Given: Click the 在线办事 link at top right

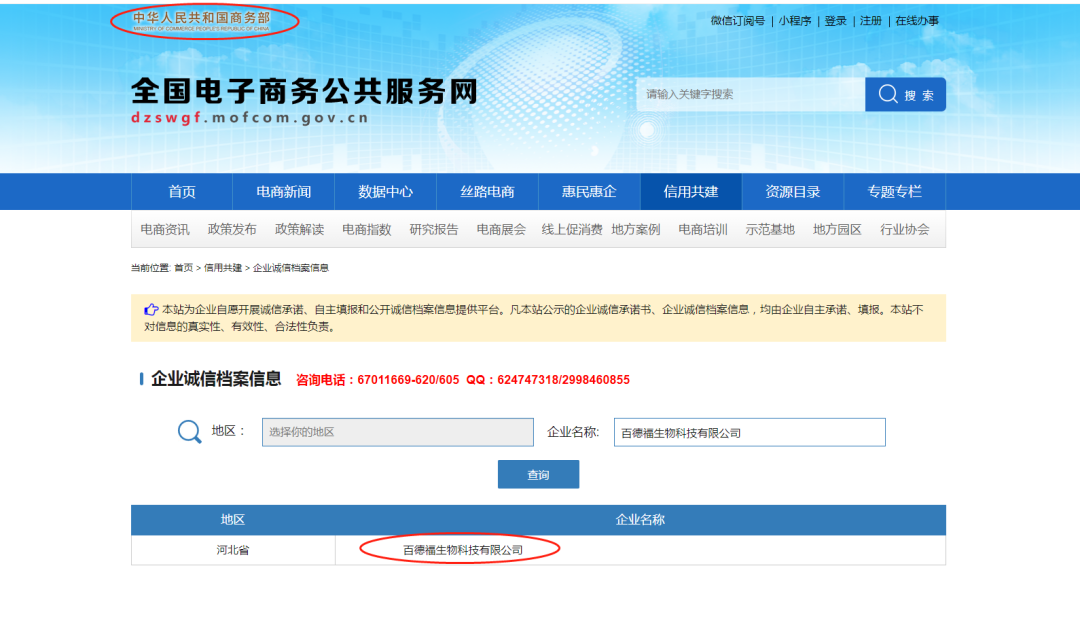Looking at the screenshot, I should (918, 19).
